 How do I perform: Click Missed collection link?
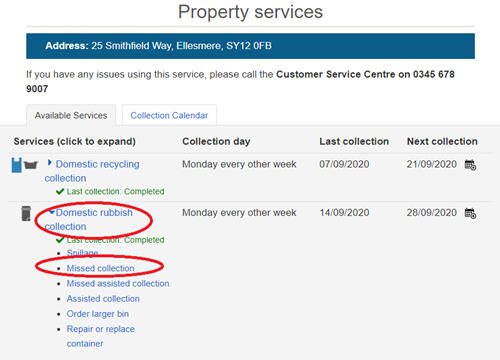pos(100,268)
